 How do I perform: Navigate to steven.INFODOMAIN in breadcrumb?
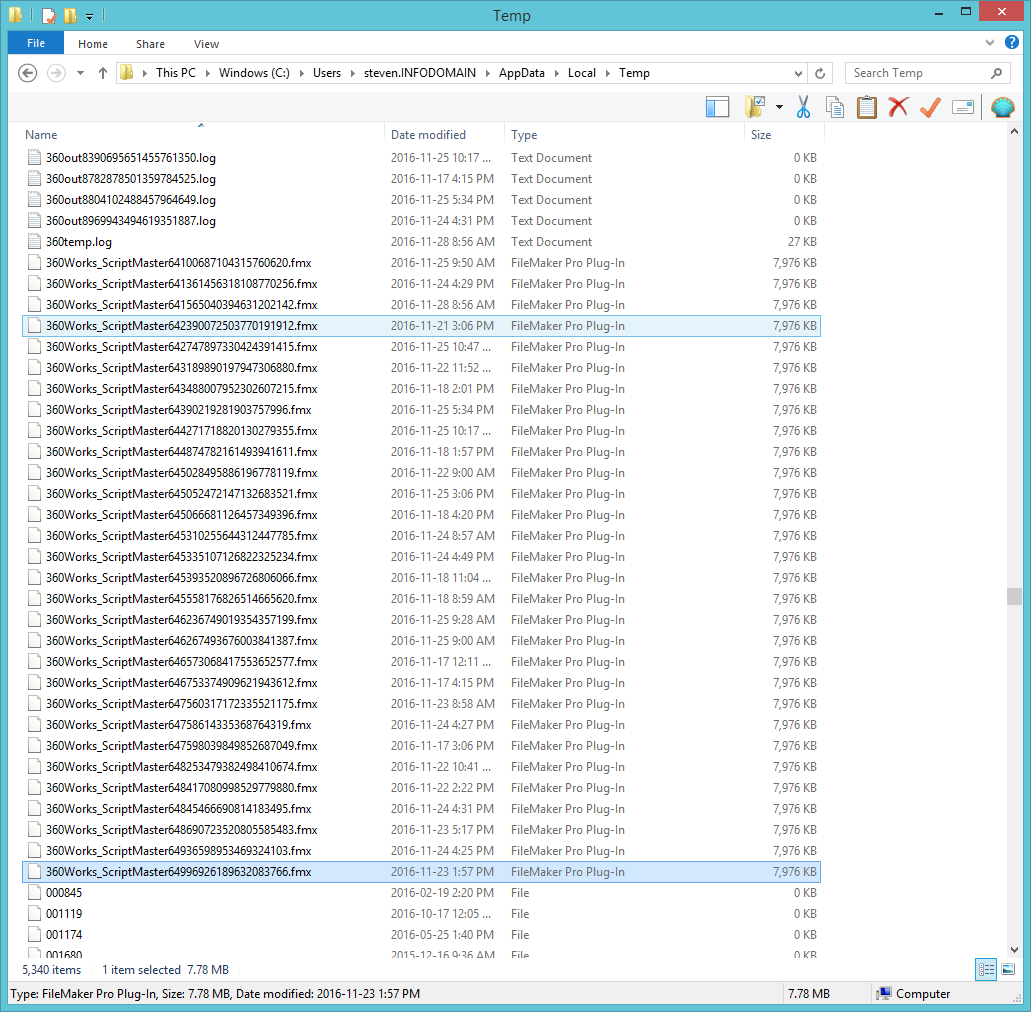pos(420,73)
